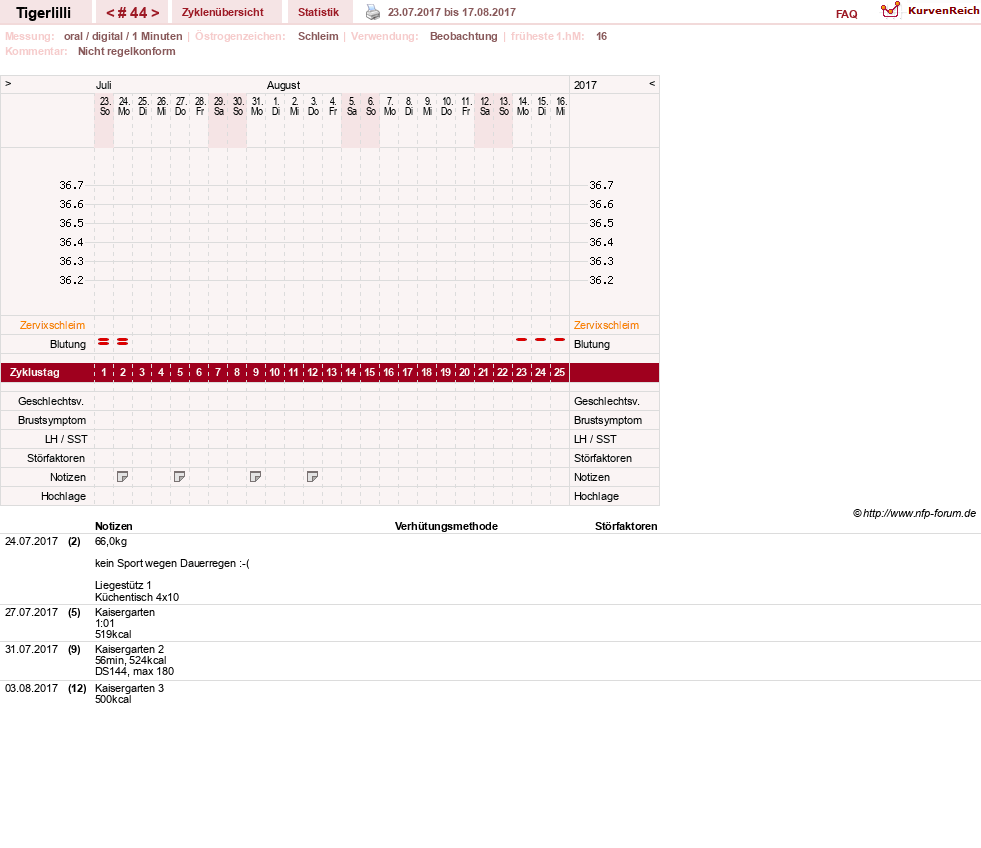Click the date column '31. Mo'
Viewport: 981px width, 848px height.
point(257,106)
